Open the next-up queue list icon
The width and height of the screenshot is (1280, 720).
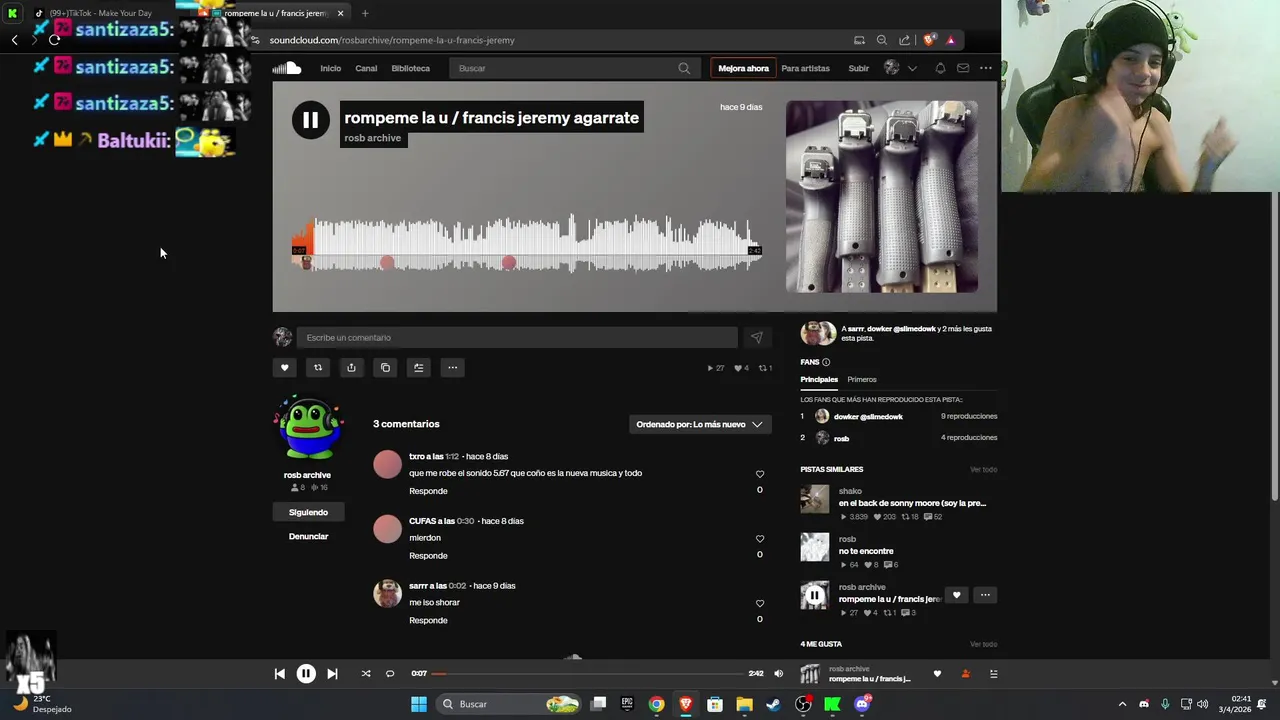[993, 674]
